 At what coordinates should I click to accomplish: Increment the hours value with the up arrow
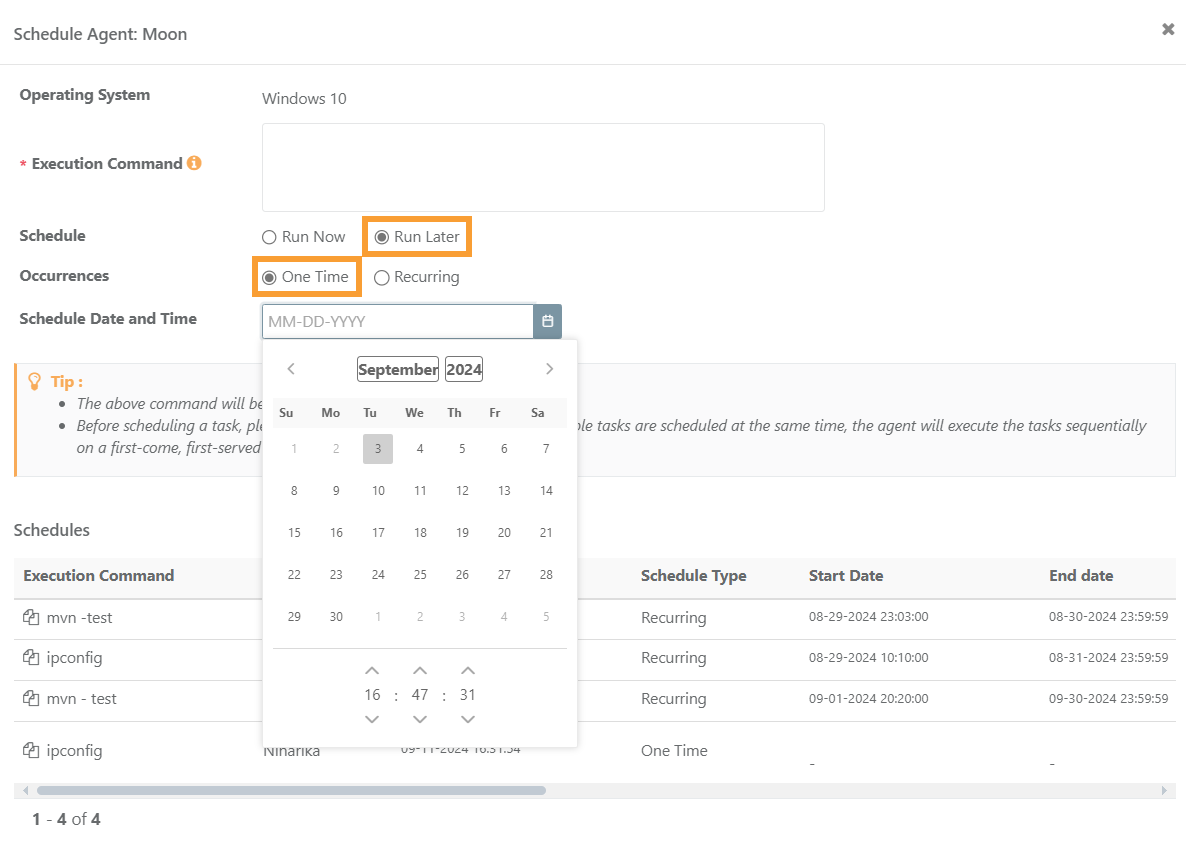coord(372,670)
